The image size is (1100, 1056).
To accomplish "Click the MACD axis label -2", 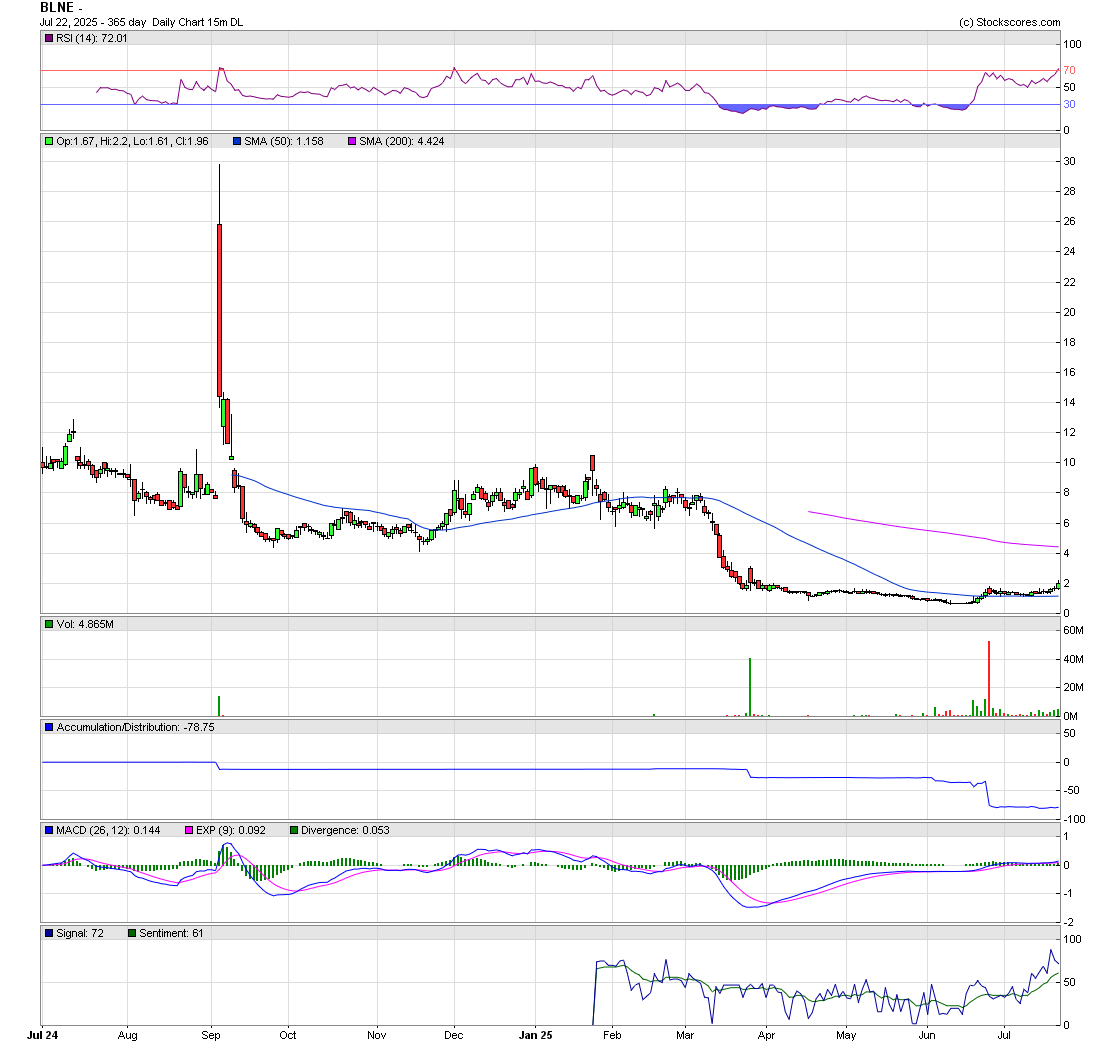I will (x=1067, y=923).
